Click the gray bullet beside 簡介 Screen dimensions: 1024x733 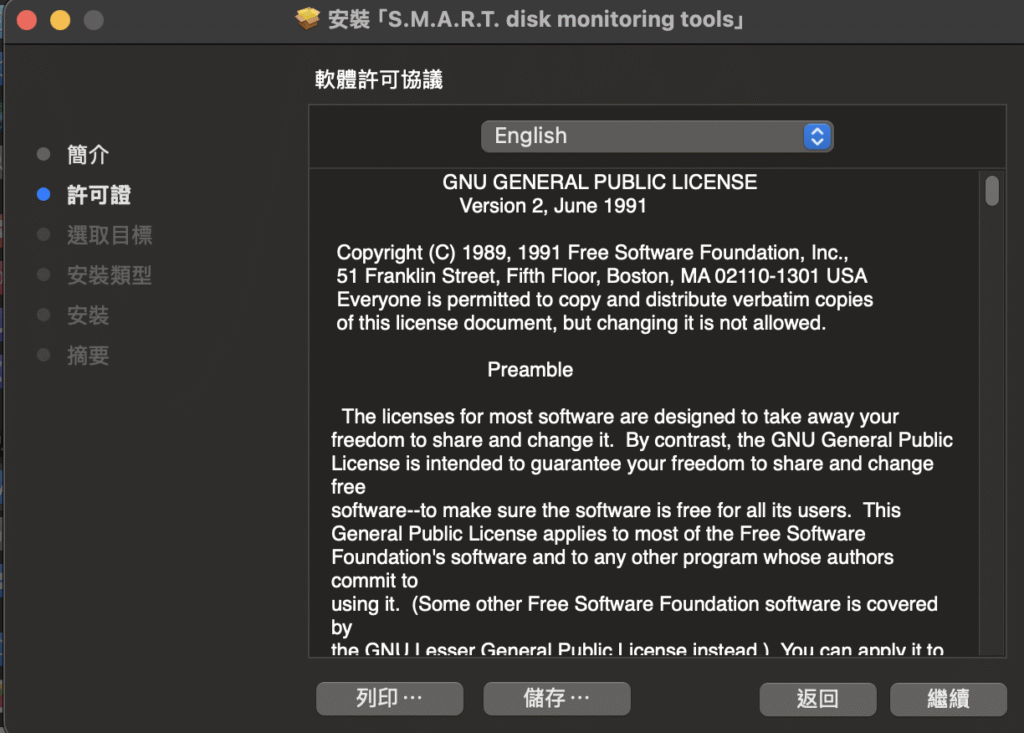tap(43, 155)
